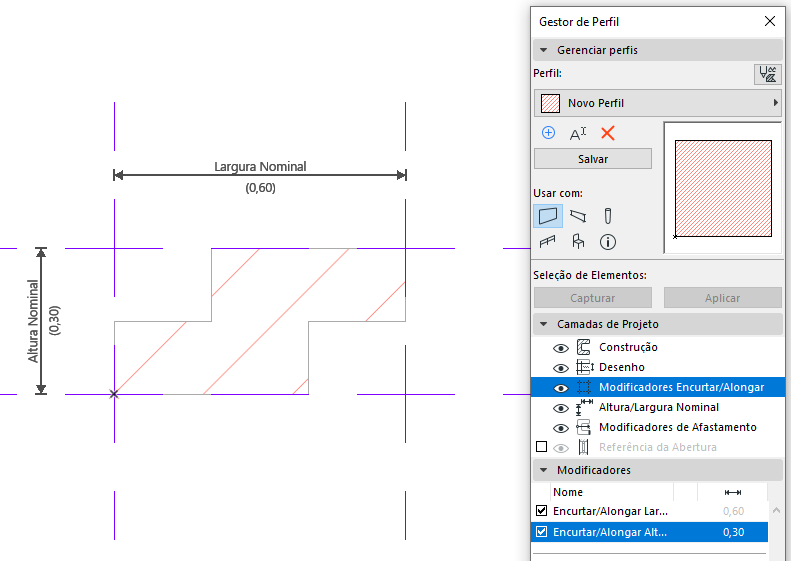Toggle visibility of Altura/Largura Nominal layer

coord(560,408)
